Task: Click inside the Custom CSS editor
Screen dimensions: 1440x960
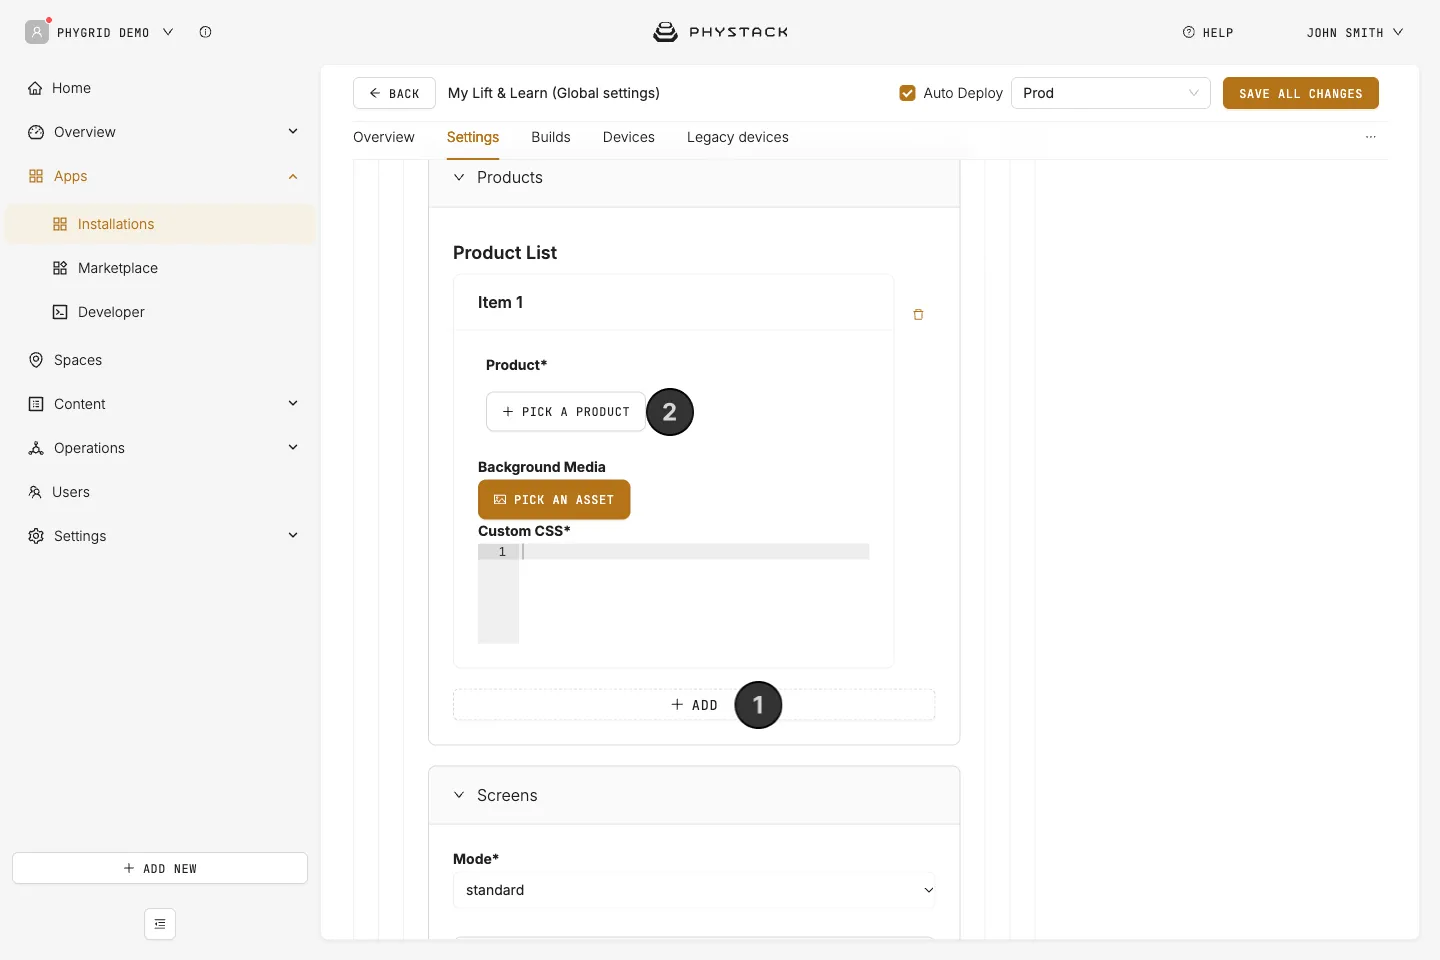Action: (694, 594)
